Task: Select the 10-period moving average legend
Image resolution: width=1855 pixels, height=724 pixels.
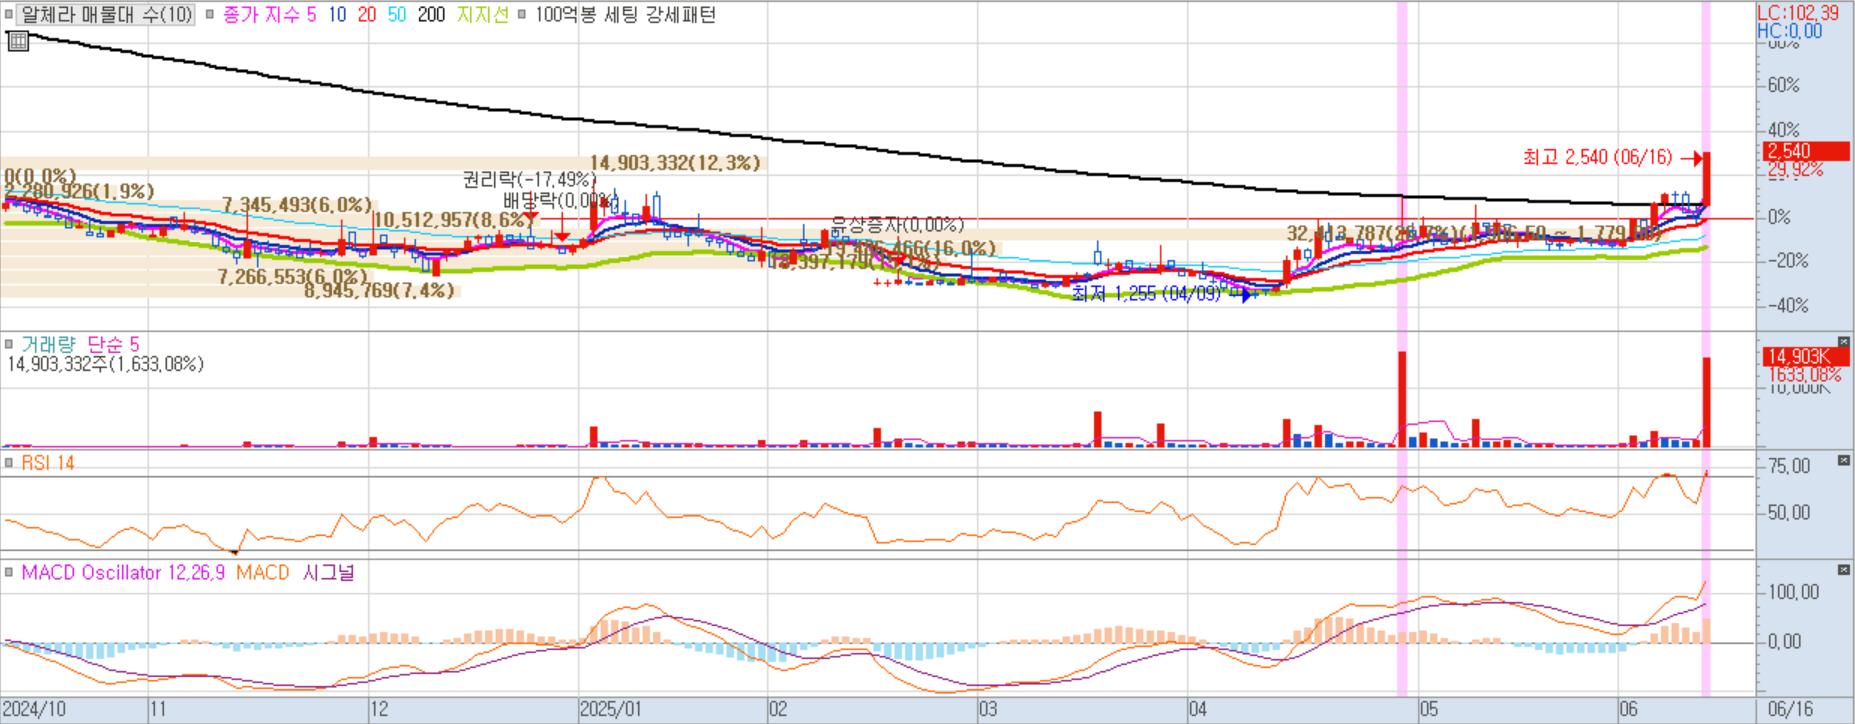Action: (x=337, y=15)
